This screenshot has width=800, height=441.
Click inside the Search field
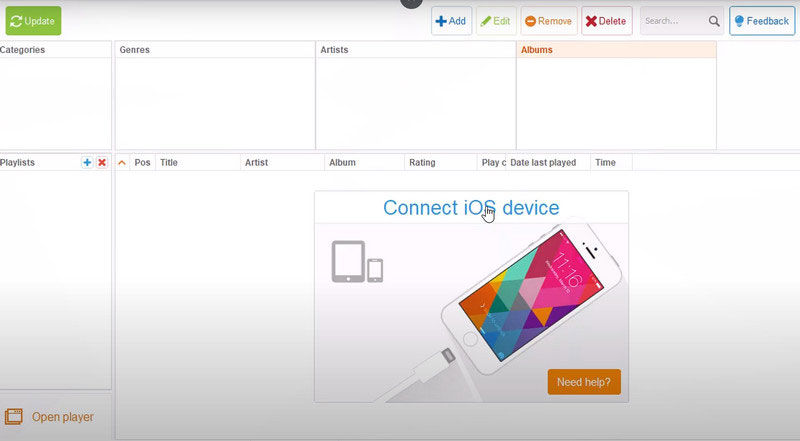[673, 21]
